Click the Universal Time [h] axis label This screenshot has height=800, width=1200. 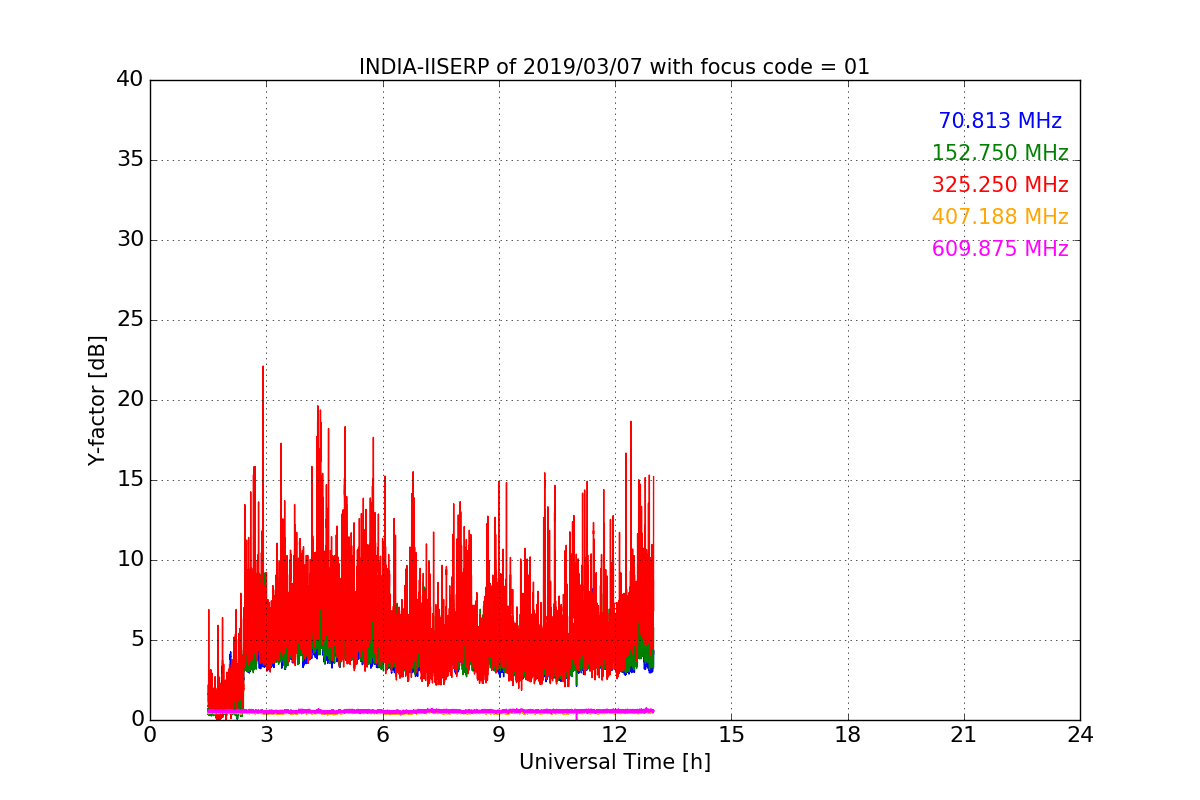[614, 762]
